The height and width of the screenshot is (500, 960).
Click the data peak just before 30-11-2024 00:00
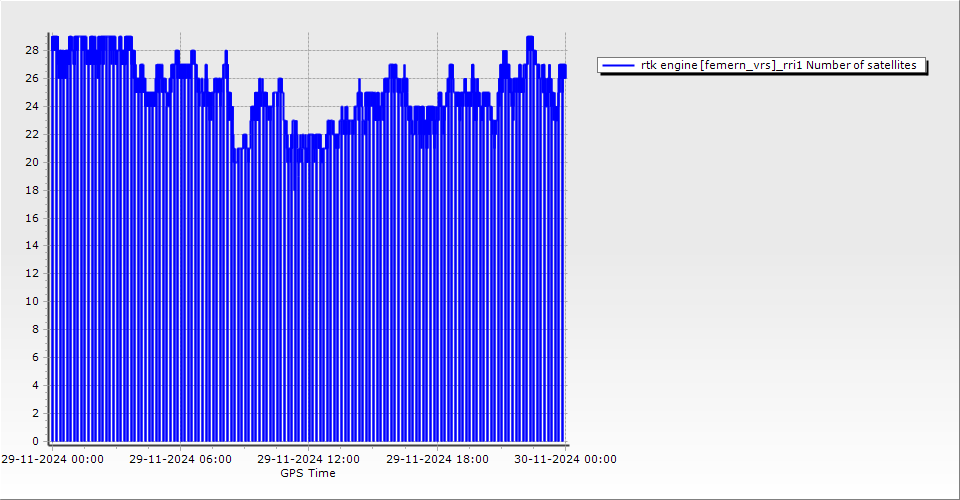[x=530, y=40]
